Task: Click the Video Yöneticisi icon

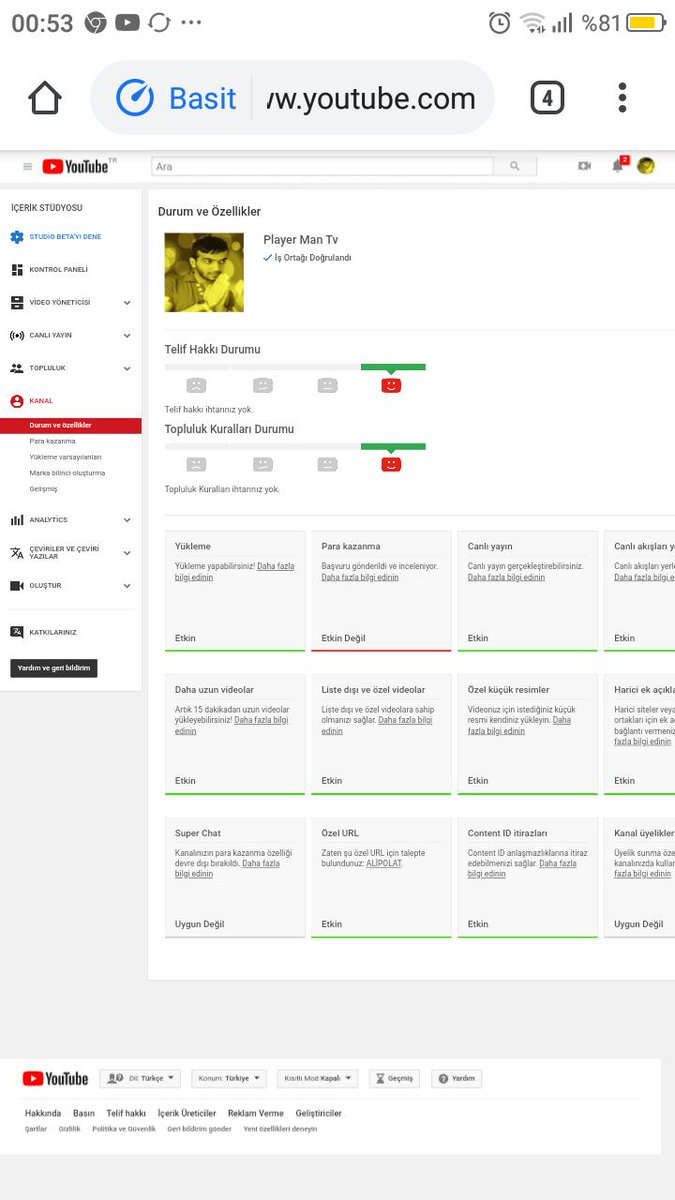Action: (17, 302)
